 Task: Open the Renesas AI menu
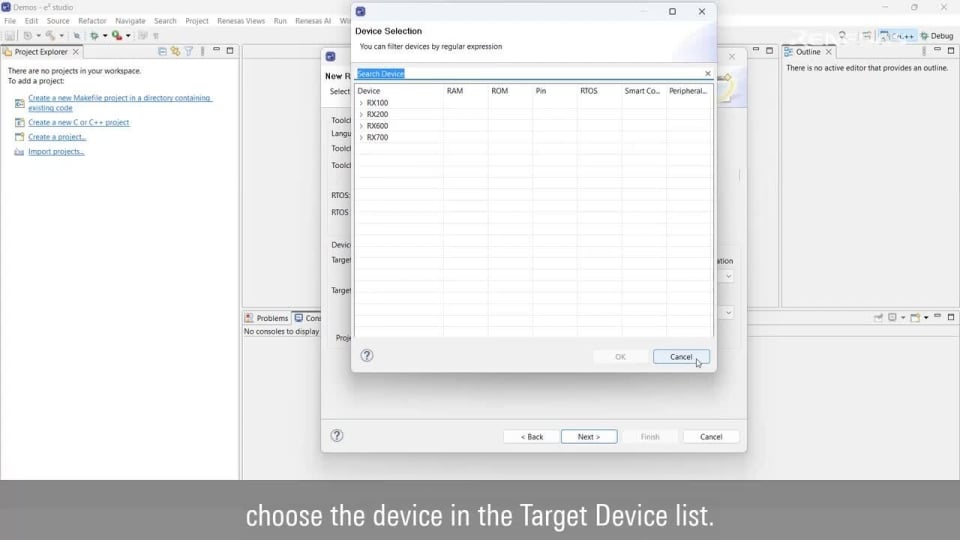pos(313,21)
